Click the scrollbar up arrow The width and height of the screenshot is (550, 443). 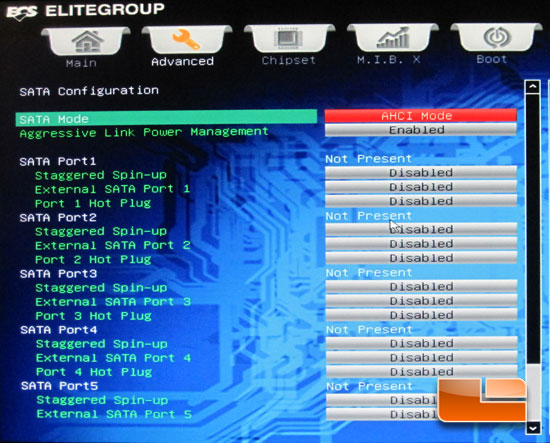(533, 86)
